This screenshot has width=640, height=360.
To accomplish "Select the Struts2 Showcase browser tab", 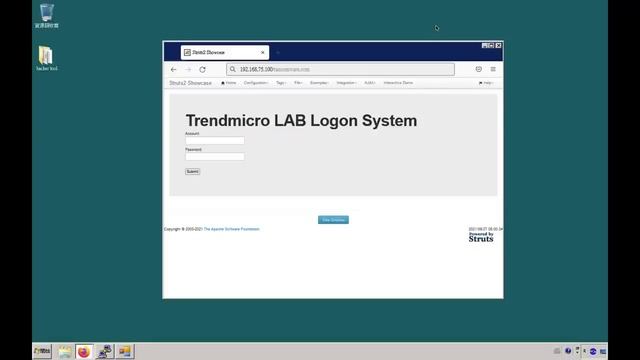I will pyautogui.click(x=224, y=53).
